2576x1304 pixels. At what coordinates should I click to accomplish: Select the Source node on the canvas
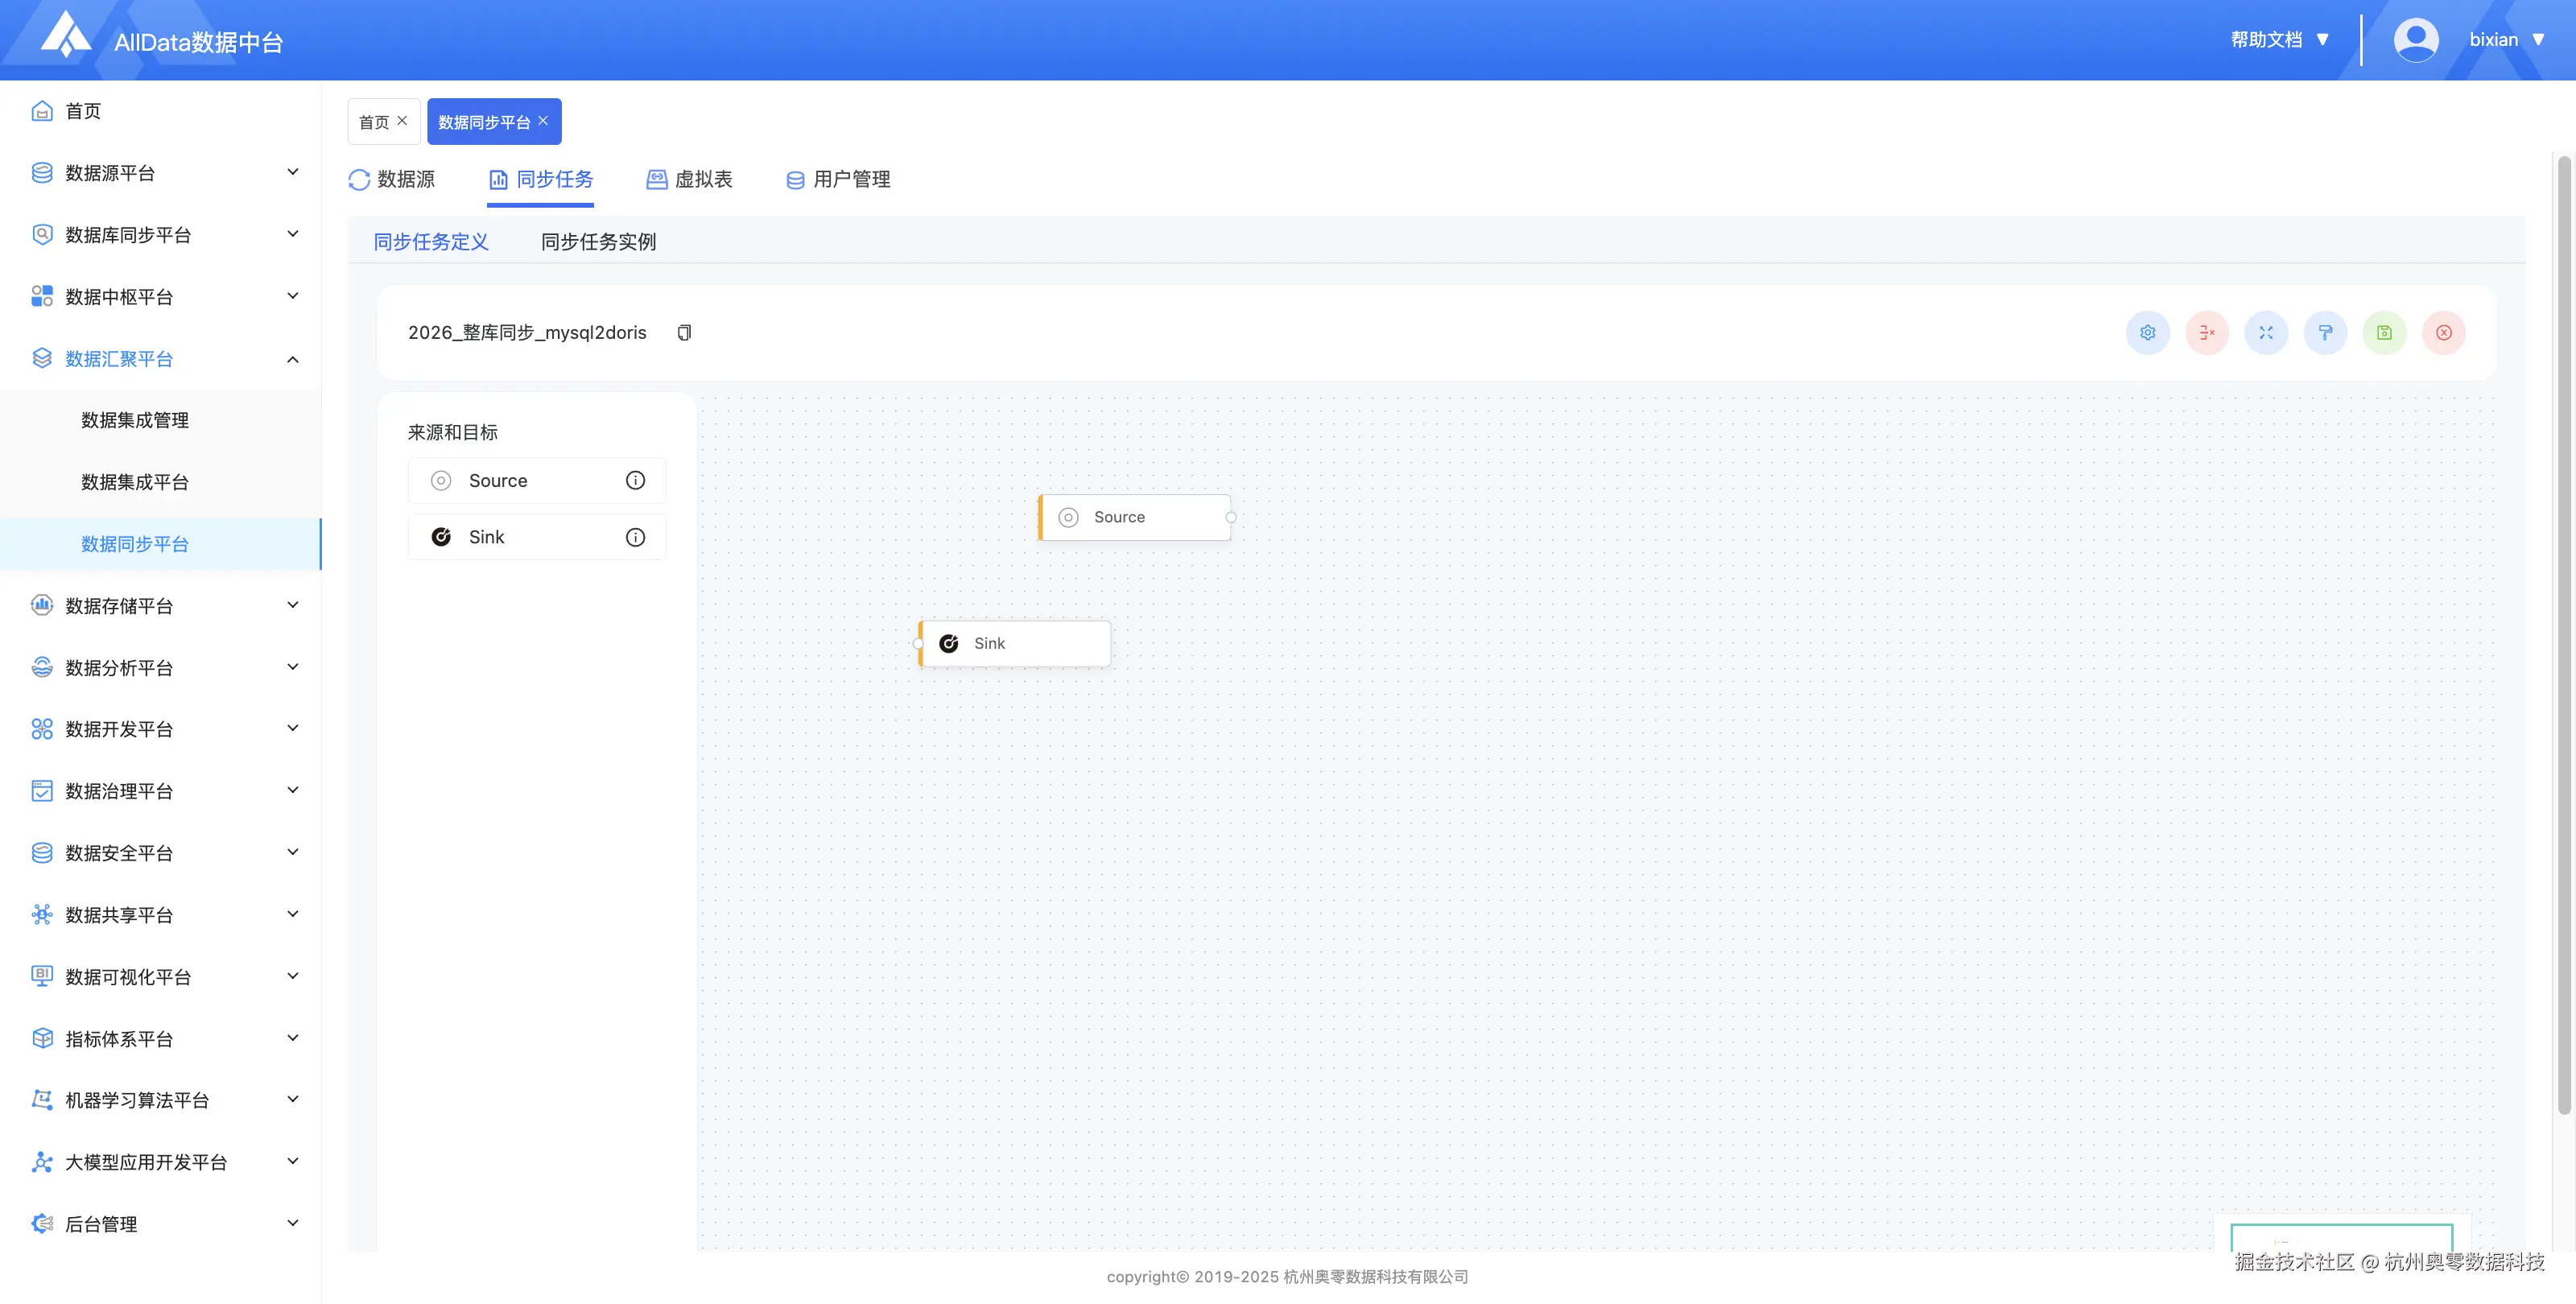pyautogui.click(x=1135, y=517)
